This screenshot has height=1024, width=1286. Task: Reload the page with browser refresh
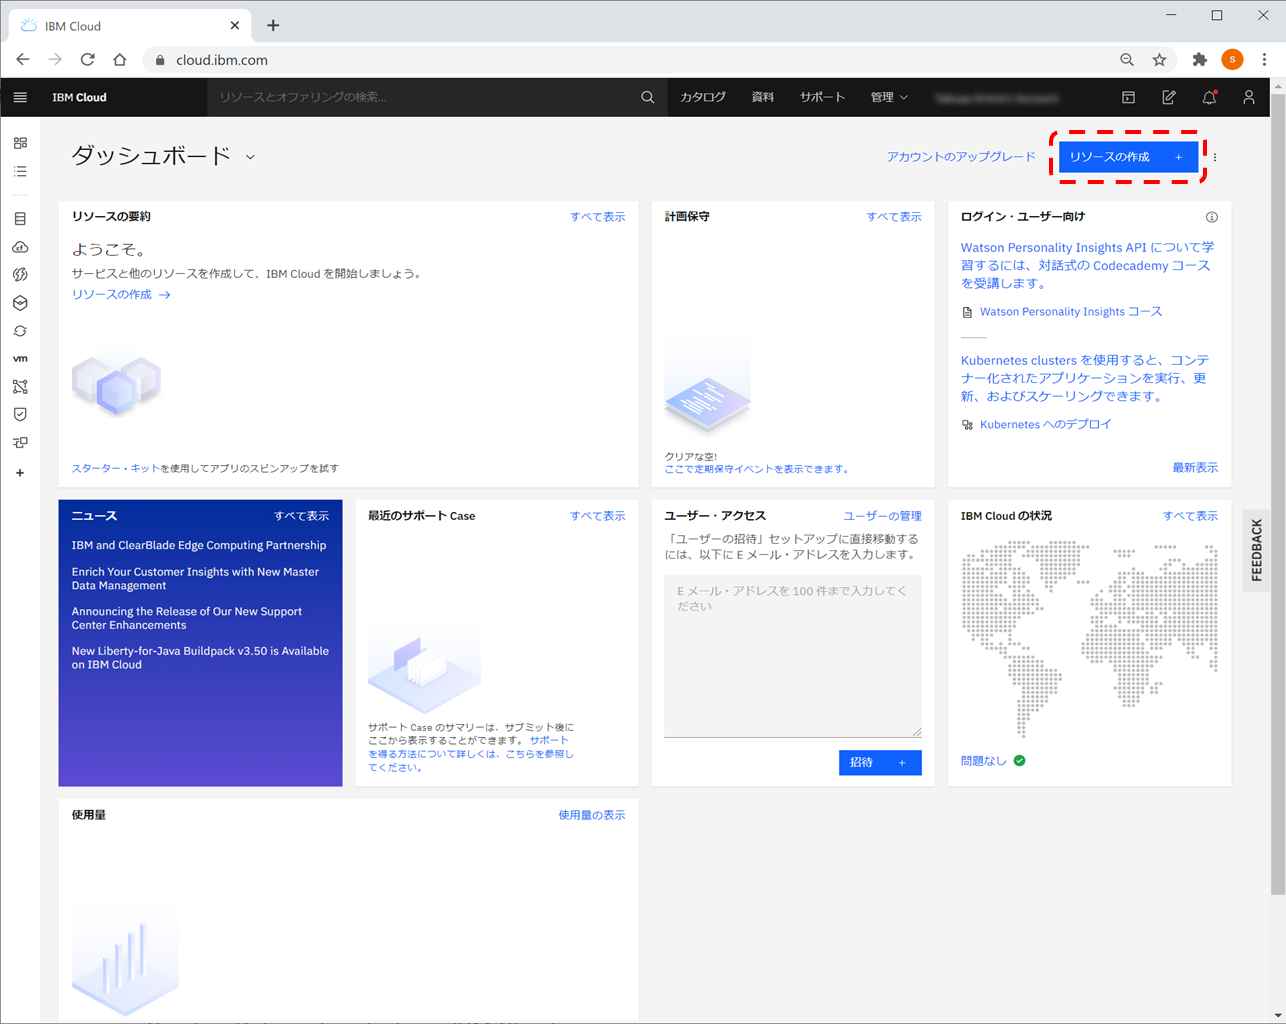[x=88, y=60]
